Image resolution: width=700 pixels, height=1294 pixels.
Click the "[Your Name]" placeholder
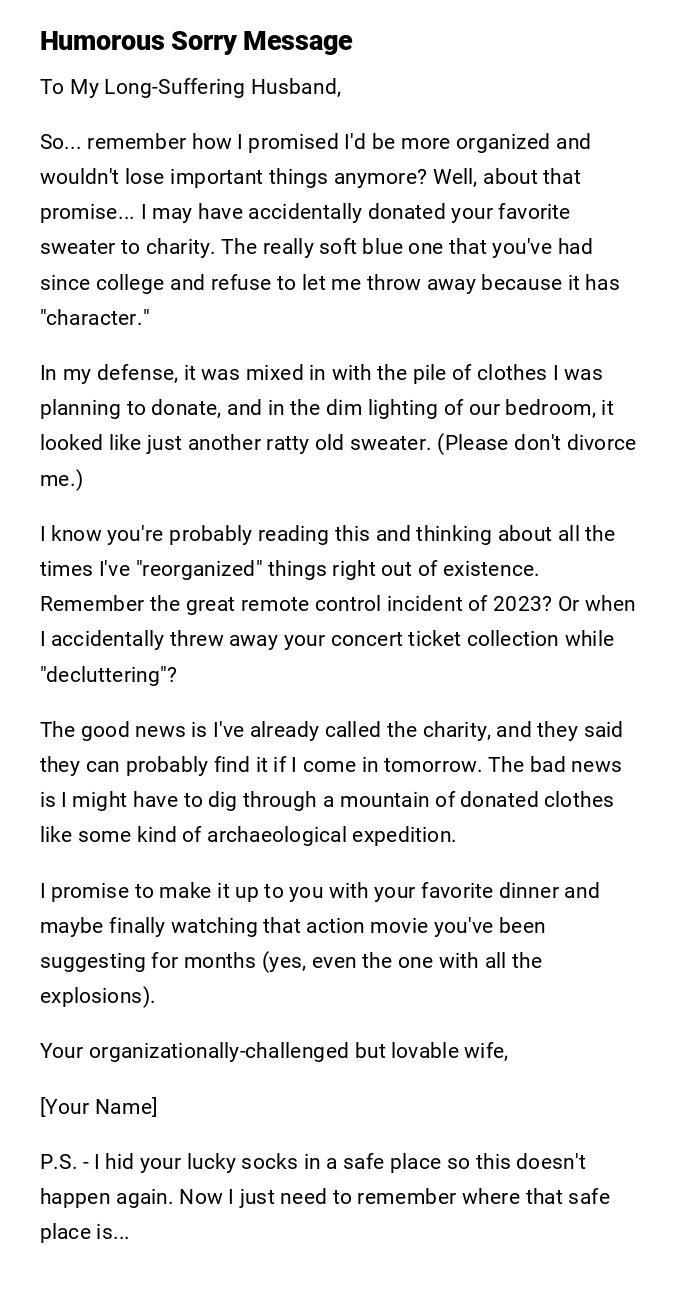[x=98, y=1107]
